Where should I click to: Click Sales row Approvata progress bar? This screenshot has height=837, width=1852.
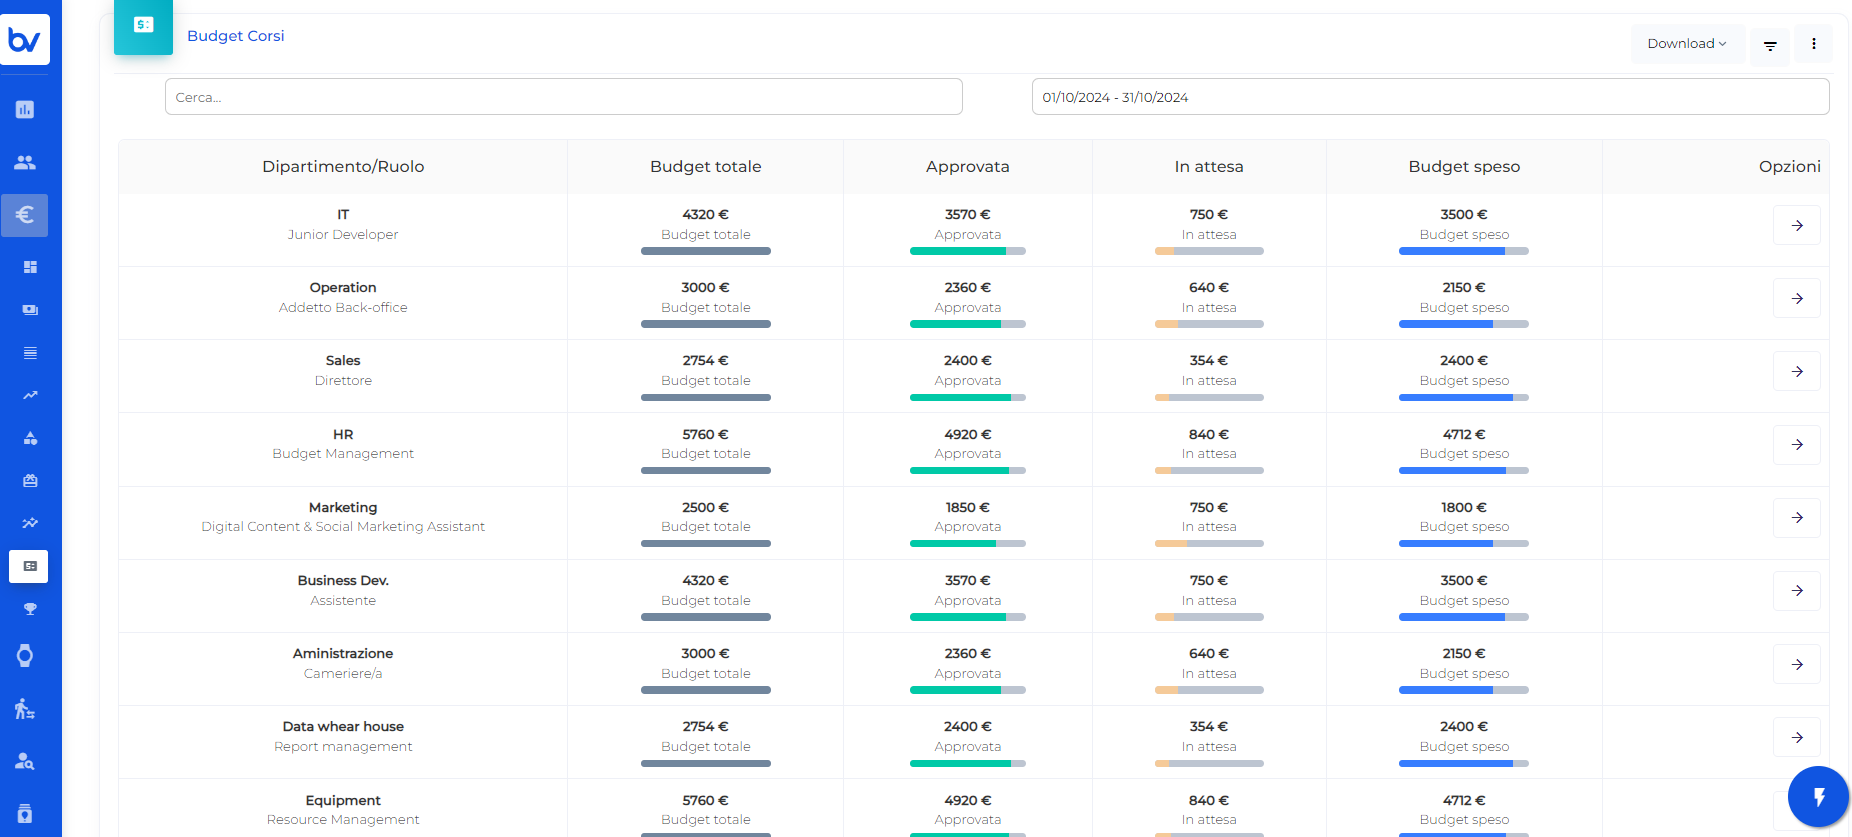tap(967, 398)
